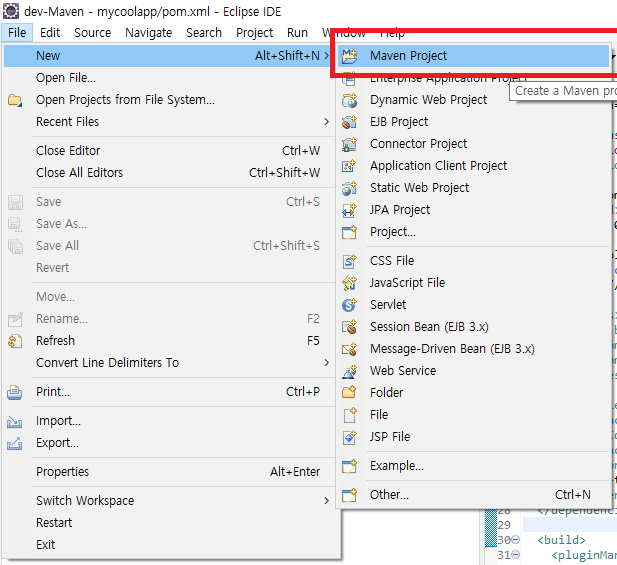Screen dimensions: 617x565
Task: Click the Export icon in the File menu
Action: [x=15, y=443]
